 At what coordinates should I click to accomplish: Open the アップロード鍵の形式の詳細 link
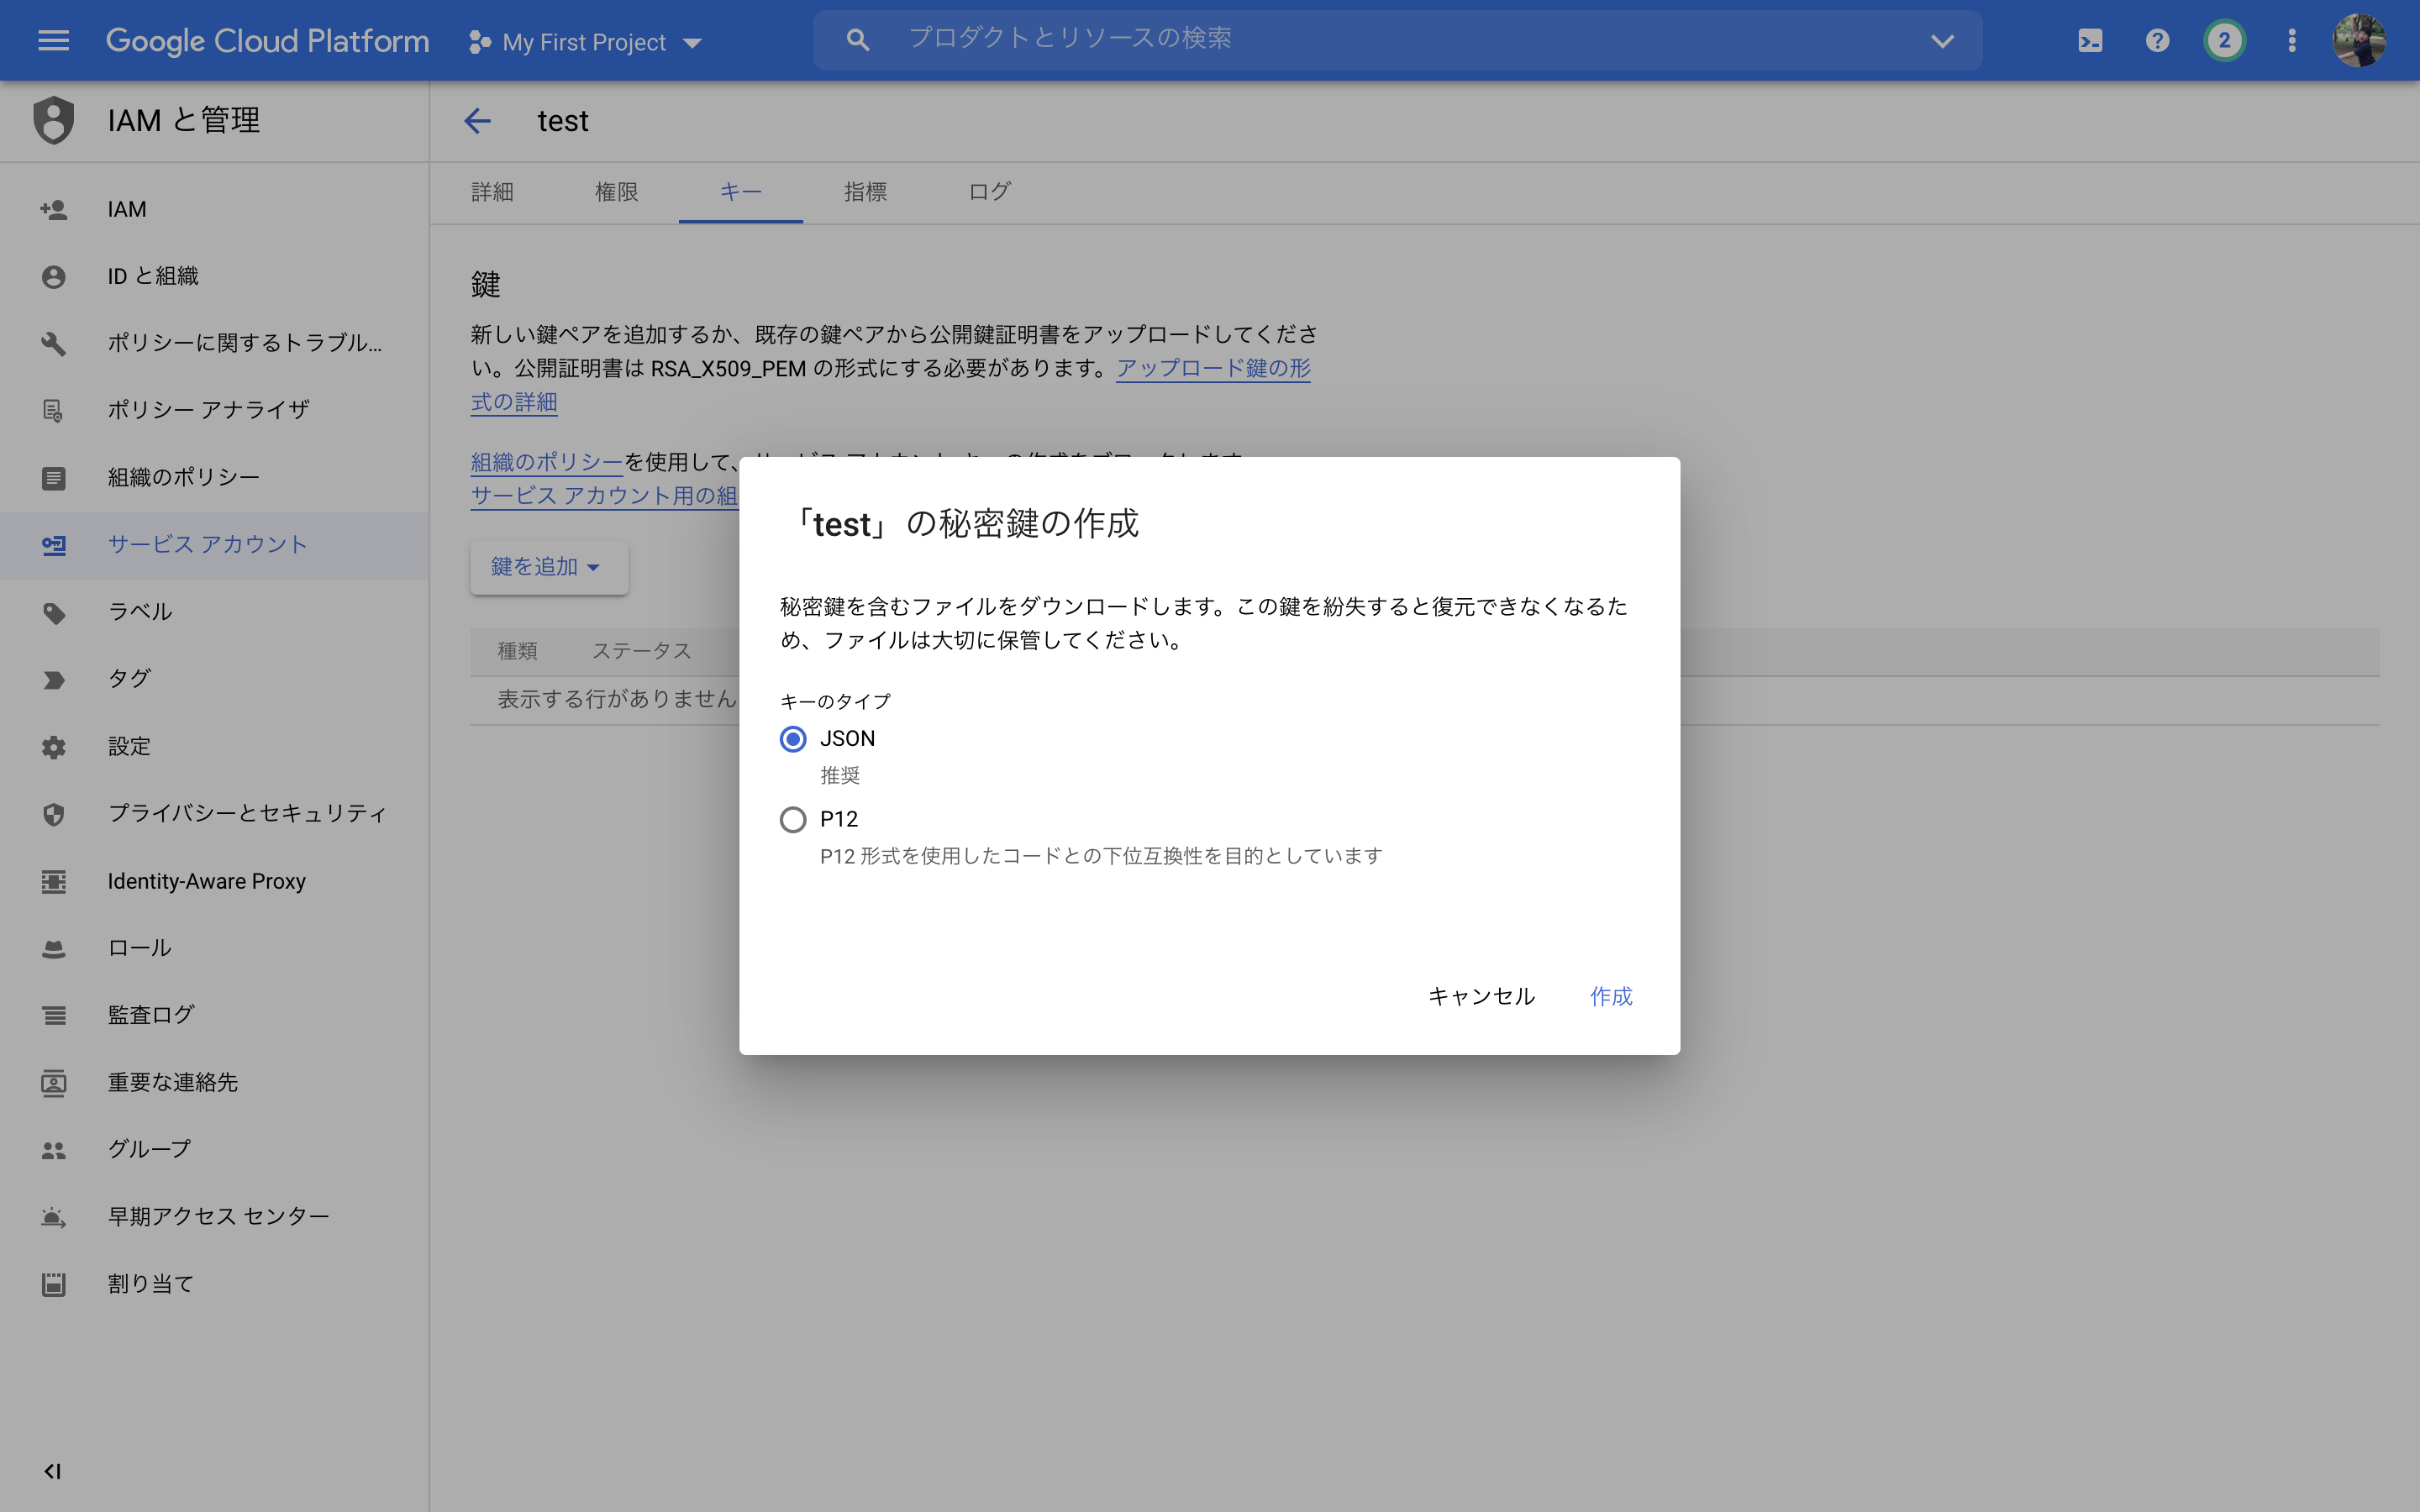click(1211, 368)
